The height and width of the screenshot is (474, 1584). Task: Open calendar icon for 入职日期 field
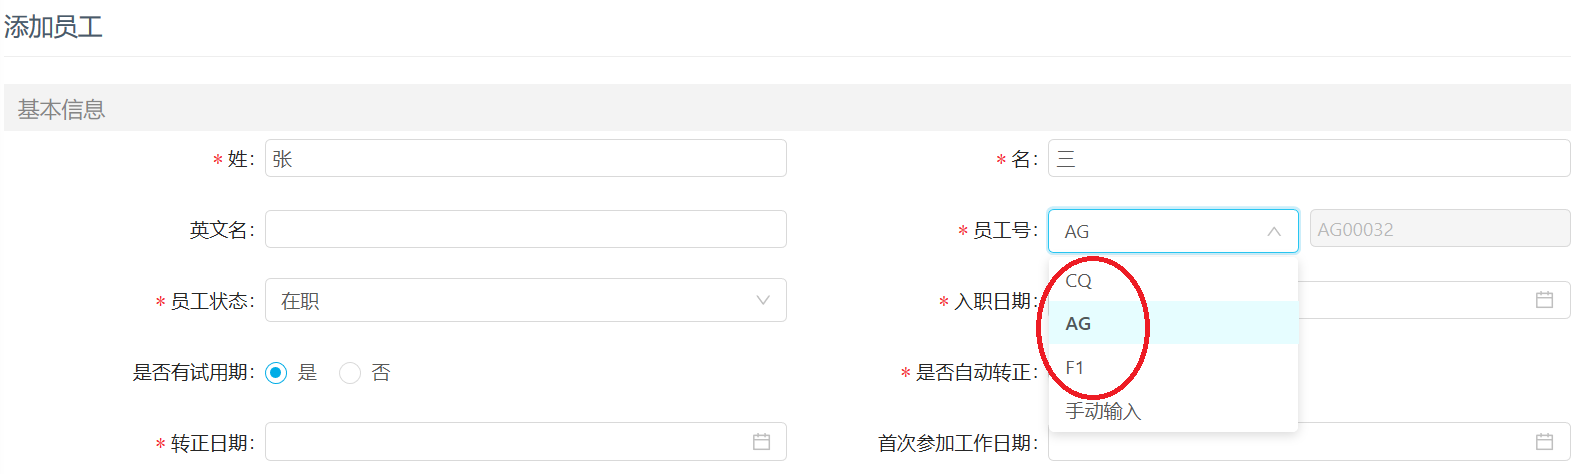1544,300
